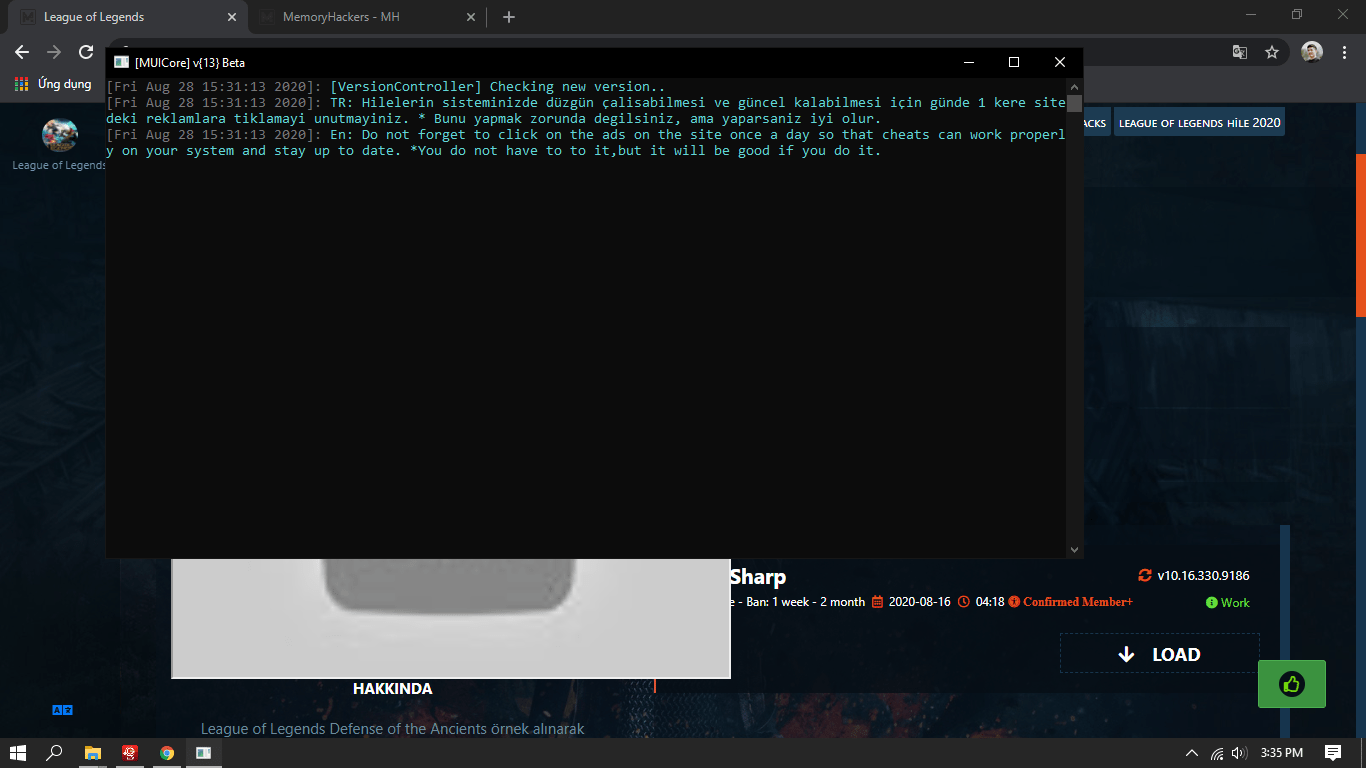Click the console scrollbar down arrow
Viewport: 1366px width, 768px height.
(1074, 549)
